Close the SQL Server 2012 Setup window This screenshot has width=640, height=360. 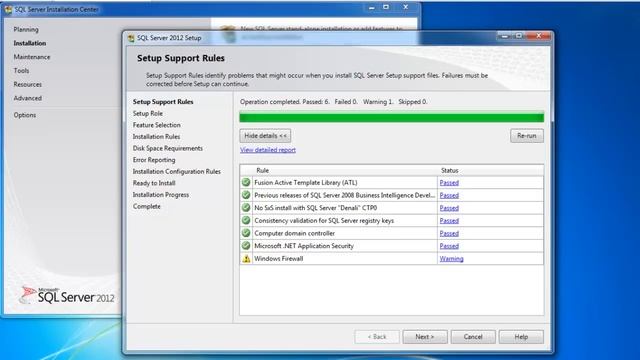539,36
